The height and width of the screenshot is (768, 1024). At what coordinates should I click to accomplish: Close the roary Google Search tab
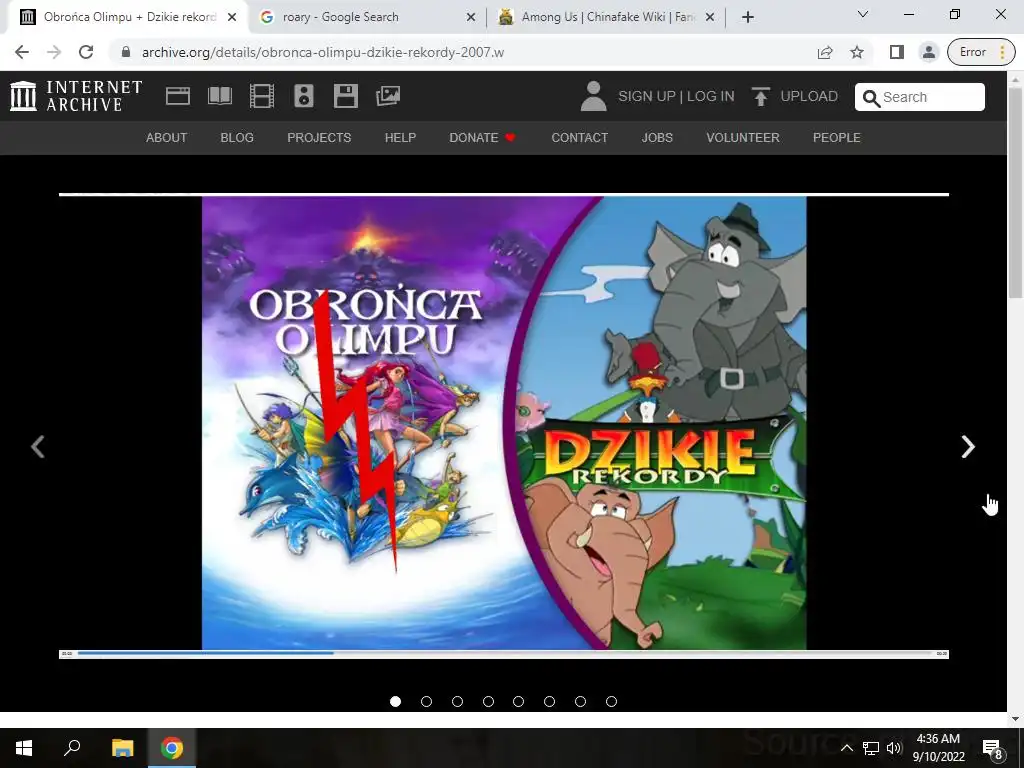(x=470, y=17)
